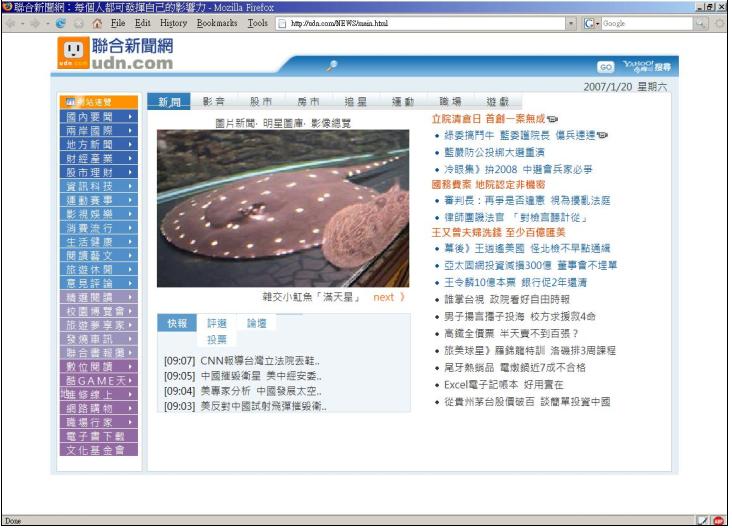Open the Tools menu

[258, 23]
